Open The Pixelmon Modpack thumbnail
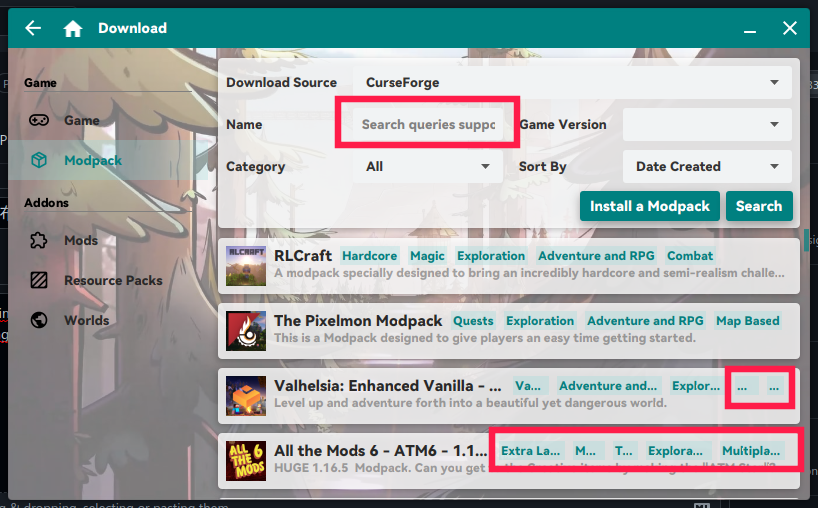818x508 pixels. (x=246, y=331)
